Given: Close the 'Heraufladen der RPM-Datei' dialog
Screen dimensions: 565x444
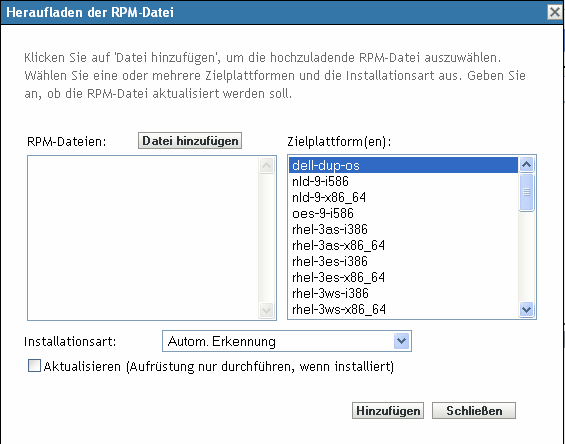Looking at the screenshot, I should [x=555, y=12].
